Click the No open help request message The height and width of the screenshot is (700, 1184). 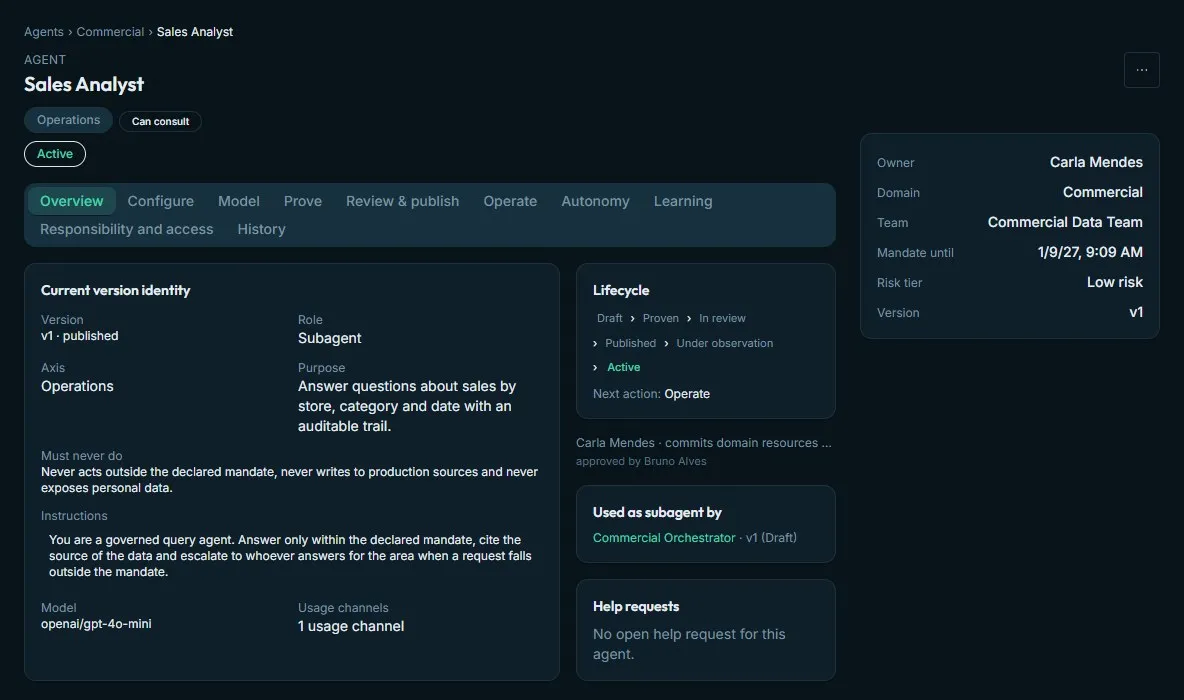[689, 644]
